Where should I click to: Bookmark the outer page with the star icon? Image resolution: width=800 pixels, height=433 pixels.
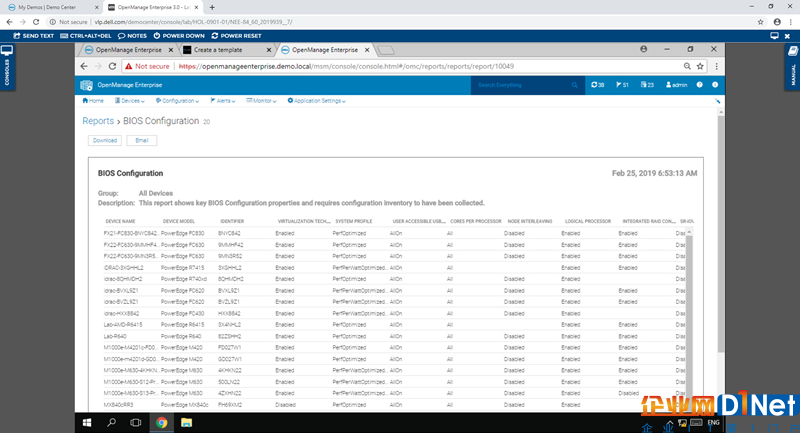click(x=760, y=22)
